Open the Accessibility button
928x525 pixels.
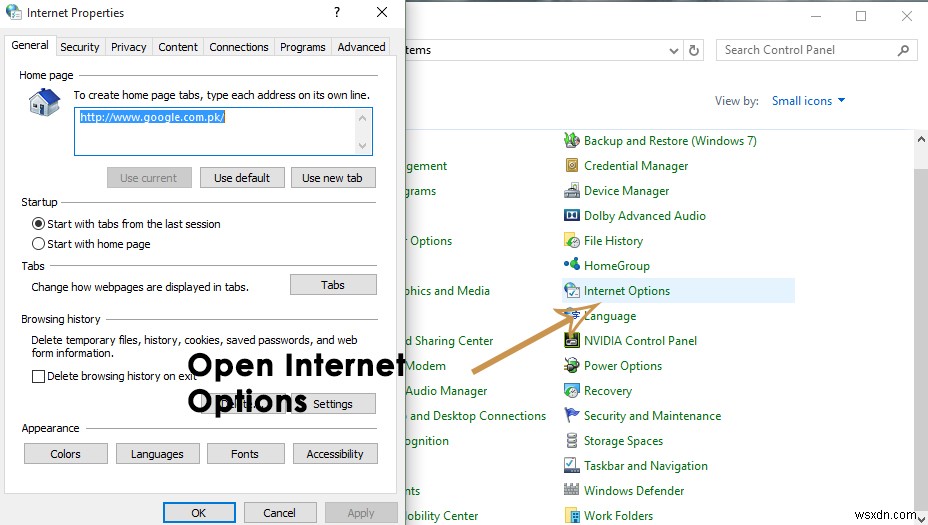[x=335, y=454]
